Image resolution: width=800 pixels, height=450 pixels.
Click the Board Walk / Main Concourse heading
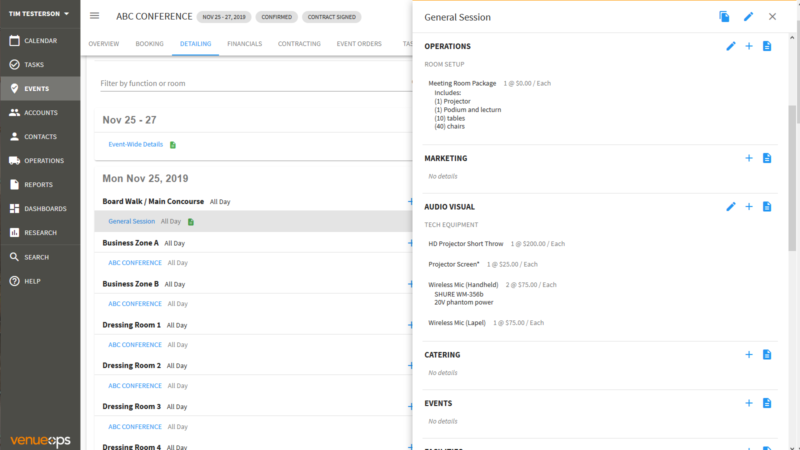click(x=153, y=202)
